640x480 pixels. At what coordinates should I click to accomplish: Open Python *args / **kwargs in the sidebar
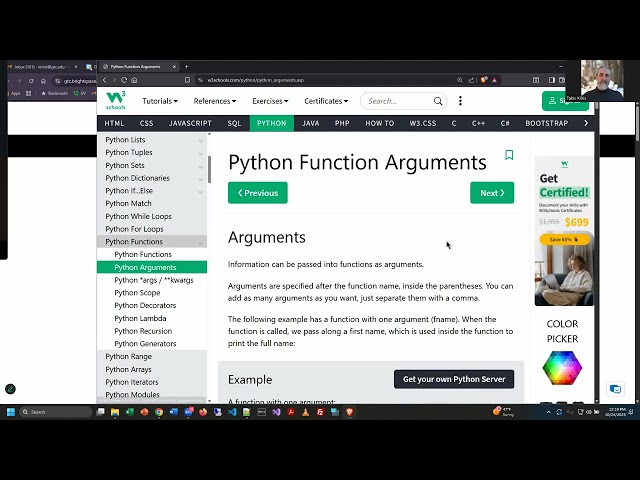(154, 280)
